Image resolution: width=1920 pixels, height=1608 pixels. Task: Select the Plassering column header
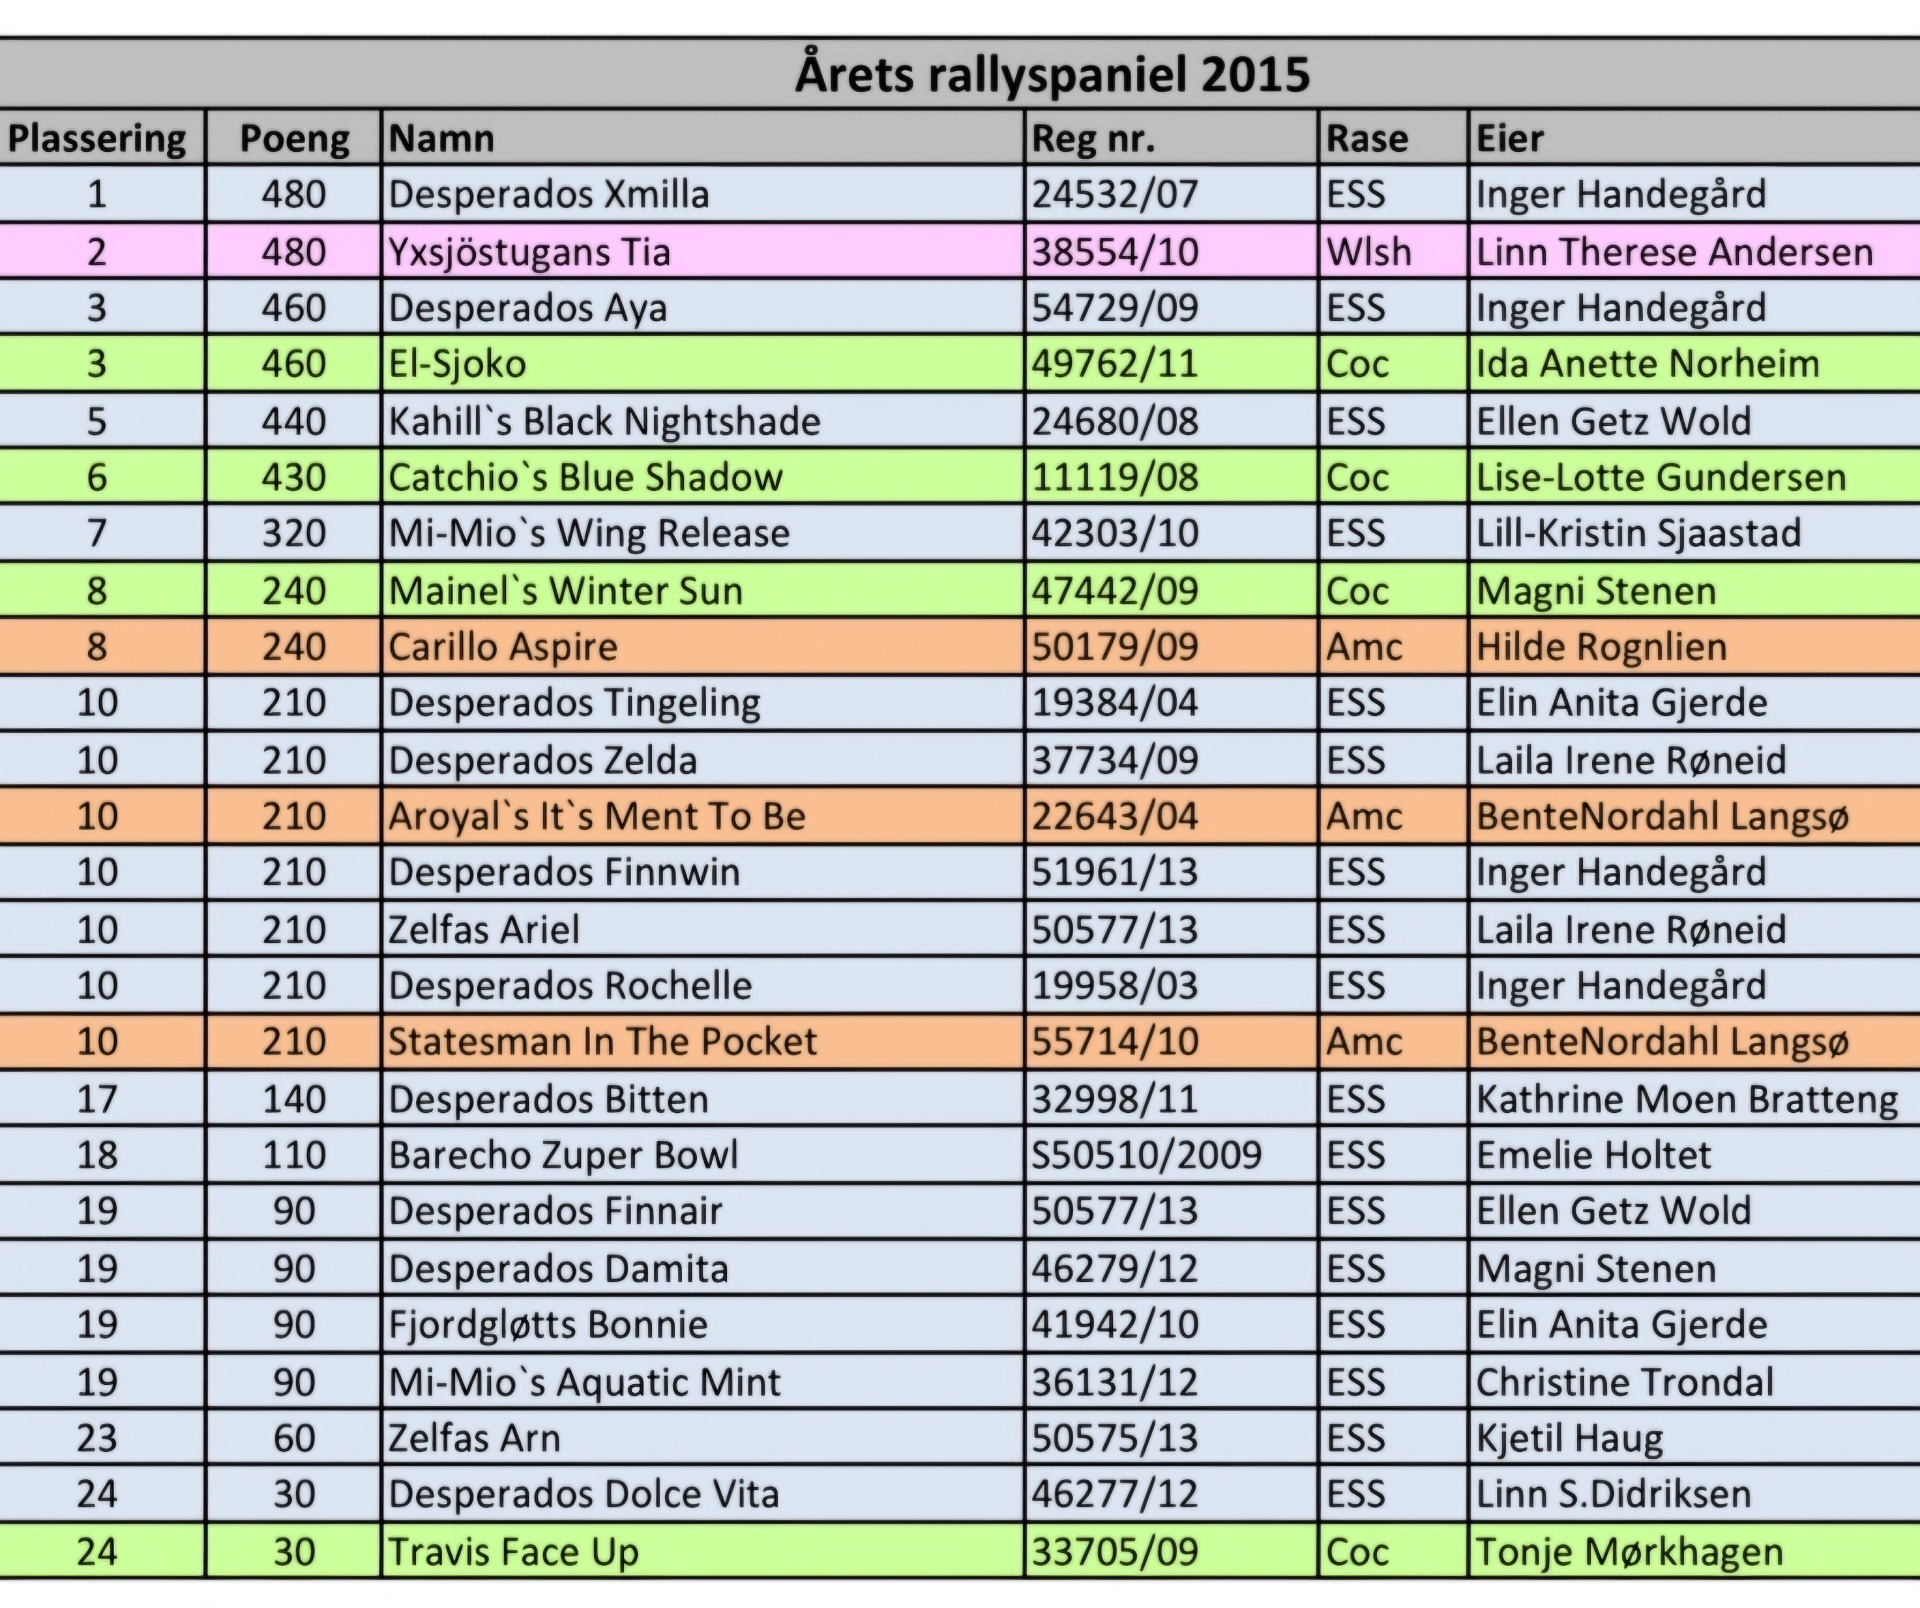(97, 138)
